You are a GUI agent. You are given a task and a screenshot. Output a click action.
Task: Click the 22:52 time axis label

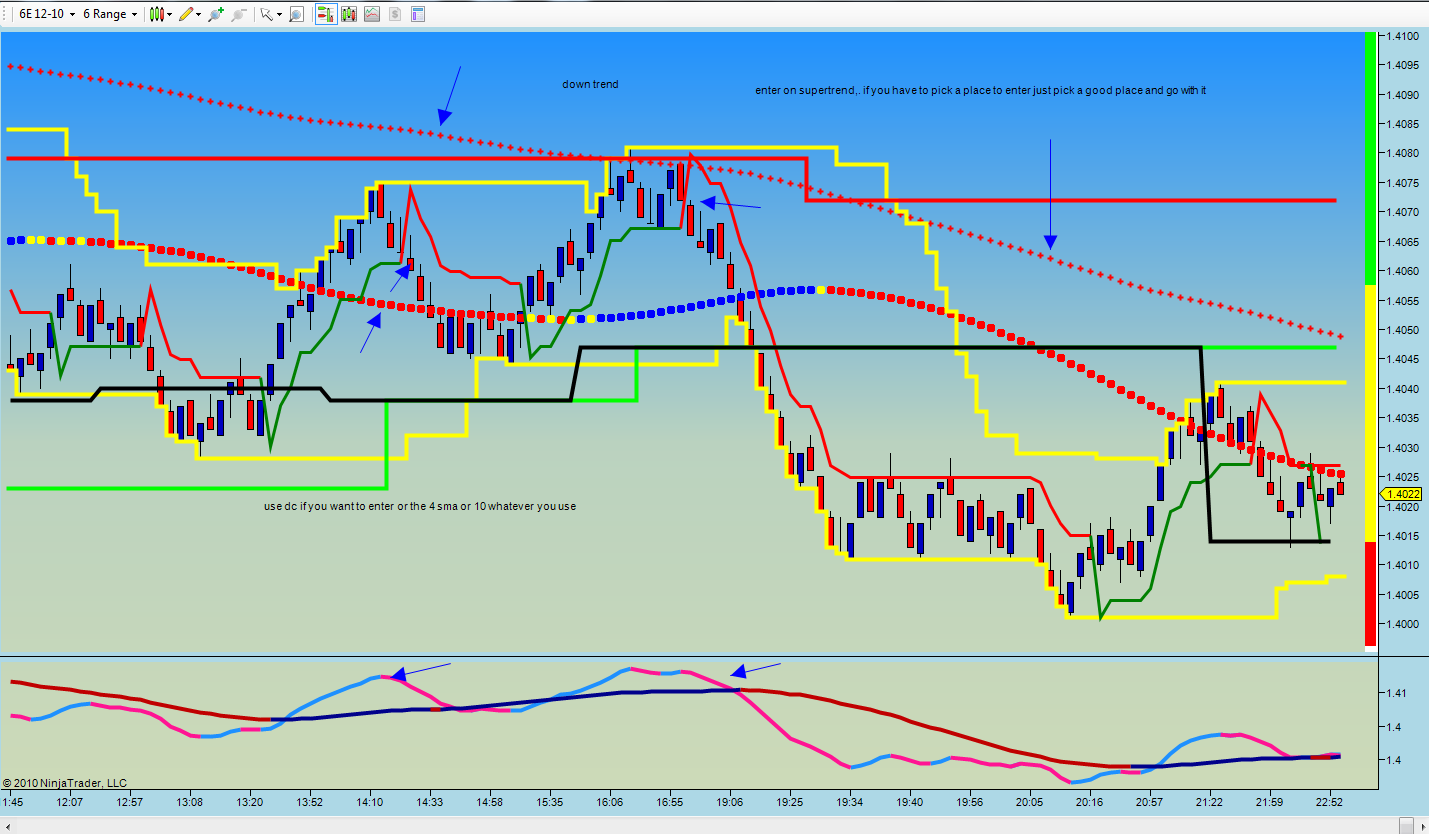(1330, 802)
